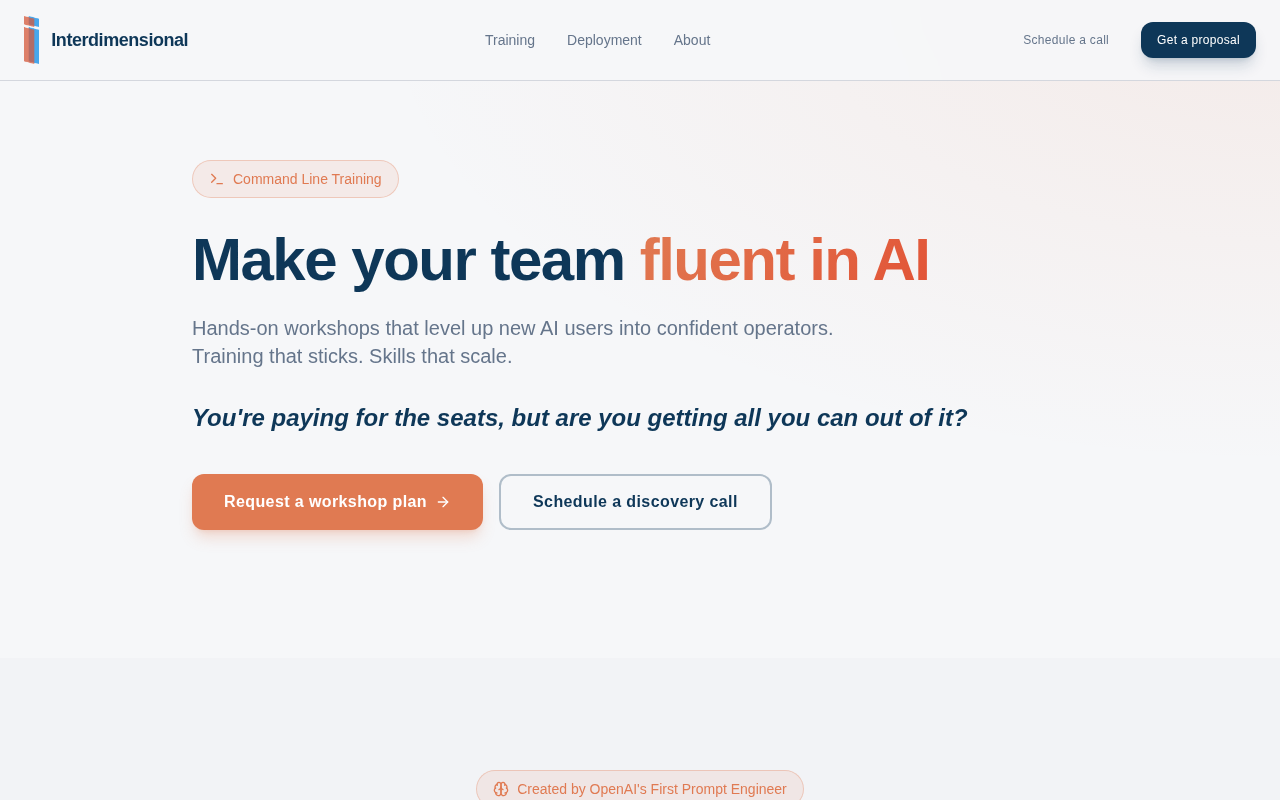The image size is (1280, 800).
Task: Open the Deployment nav item
Action: (604, 40)
